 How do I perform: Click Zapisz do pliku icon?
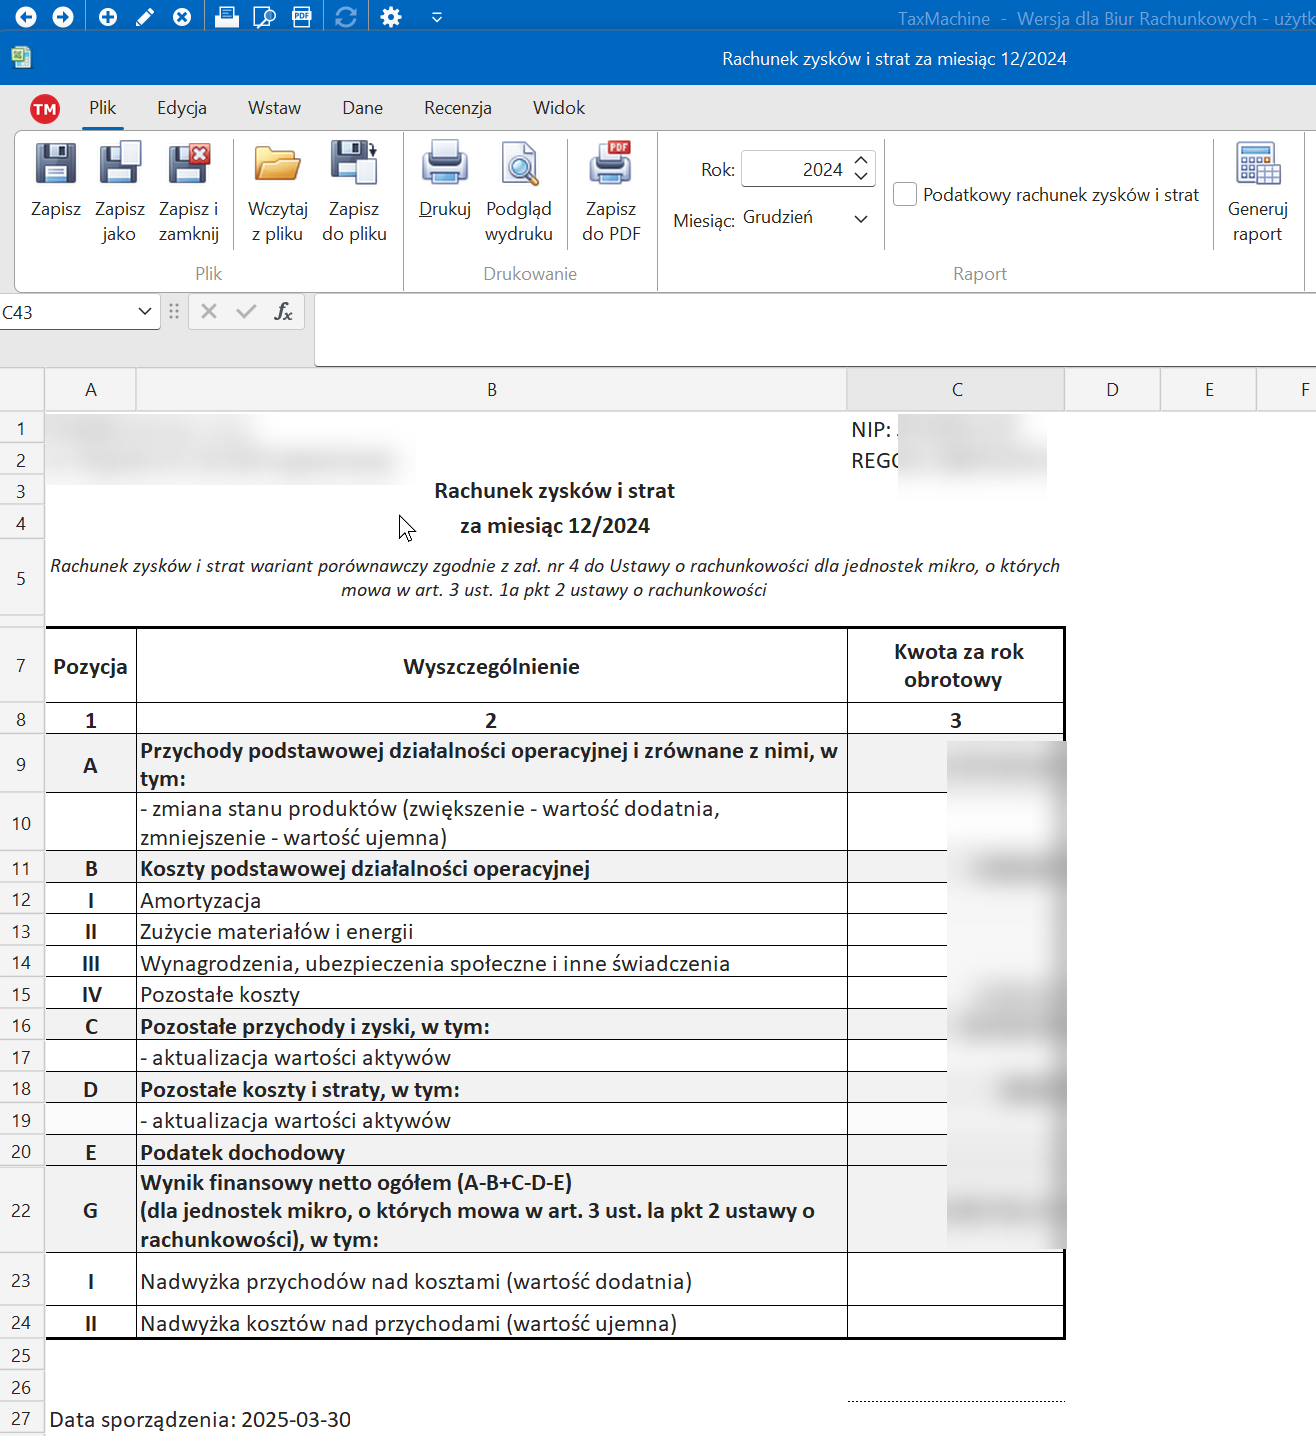point(354,165)
